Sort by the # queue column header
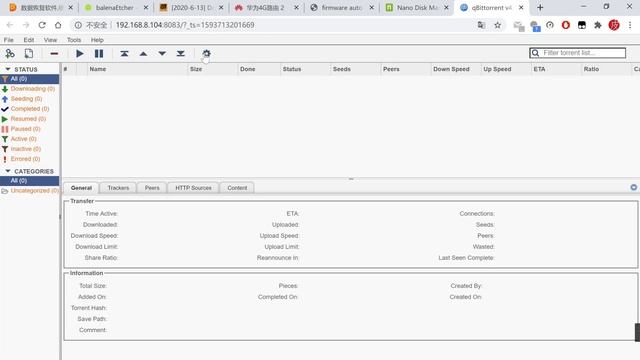The width and height of the screenshot is (640, 360). (69, 69)
